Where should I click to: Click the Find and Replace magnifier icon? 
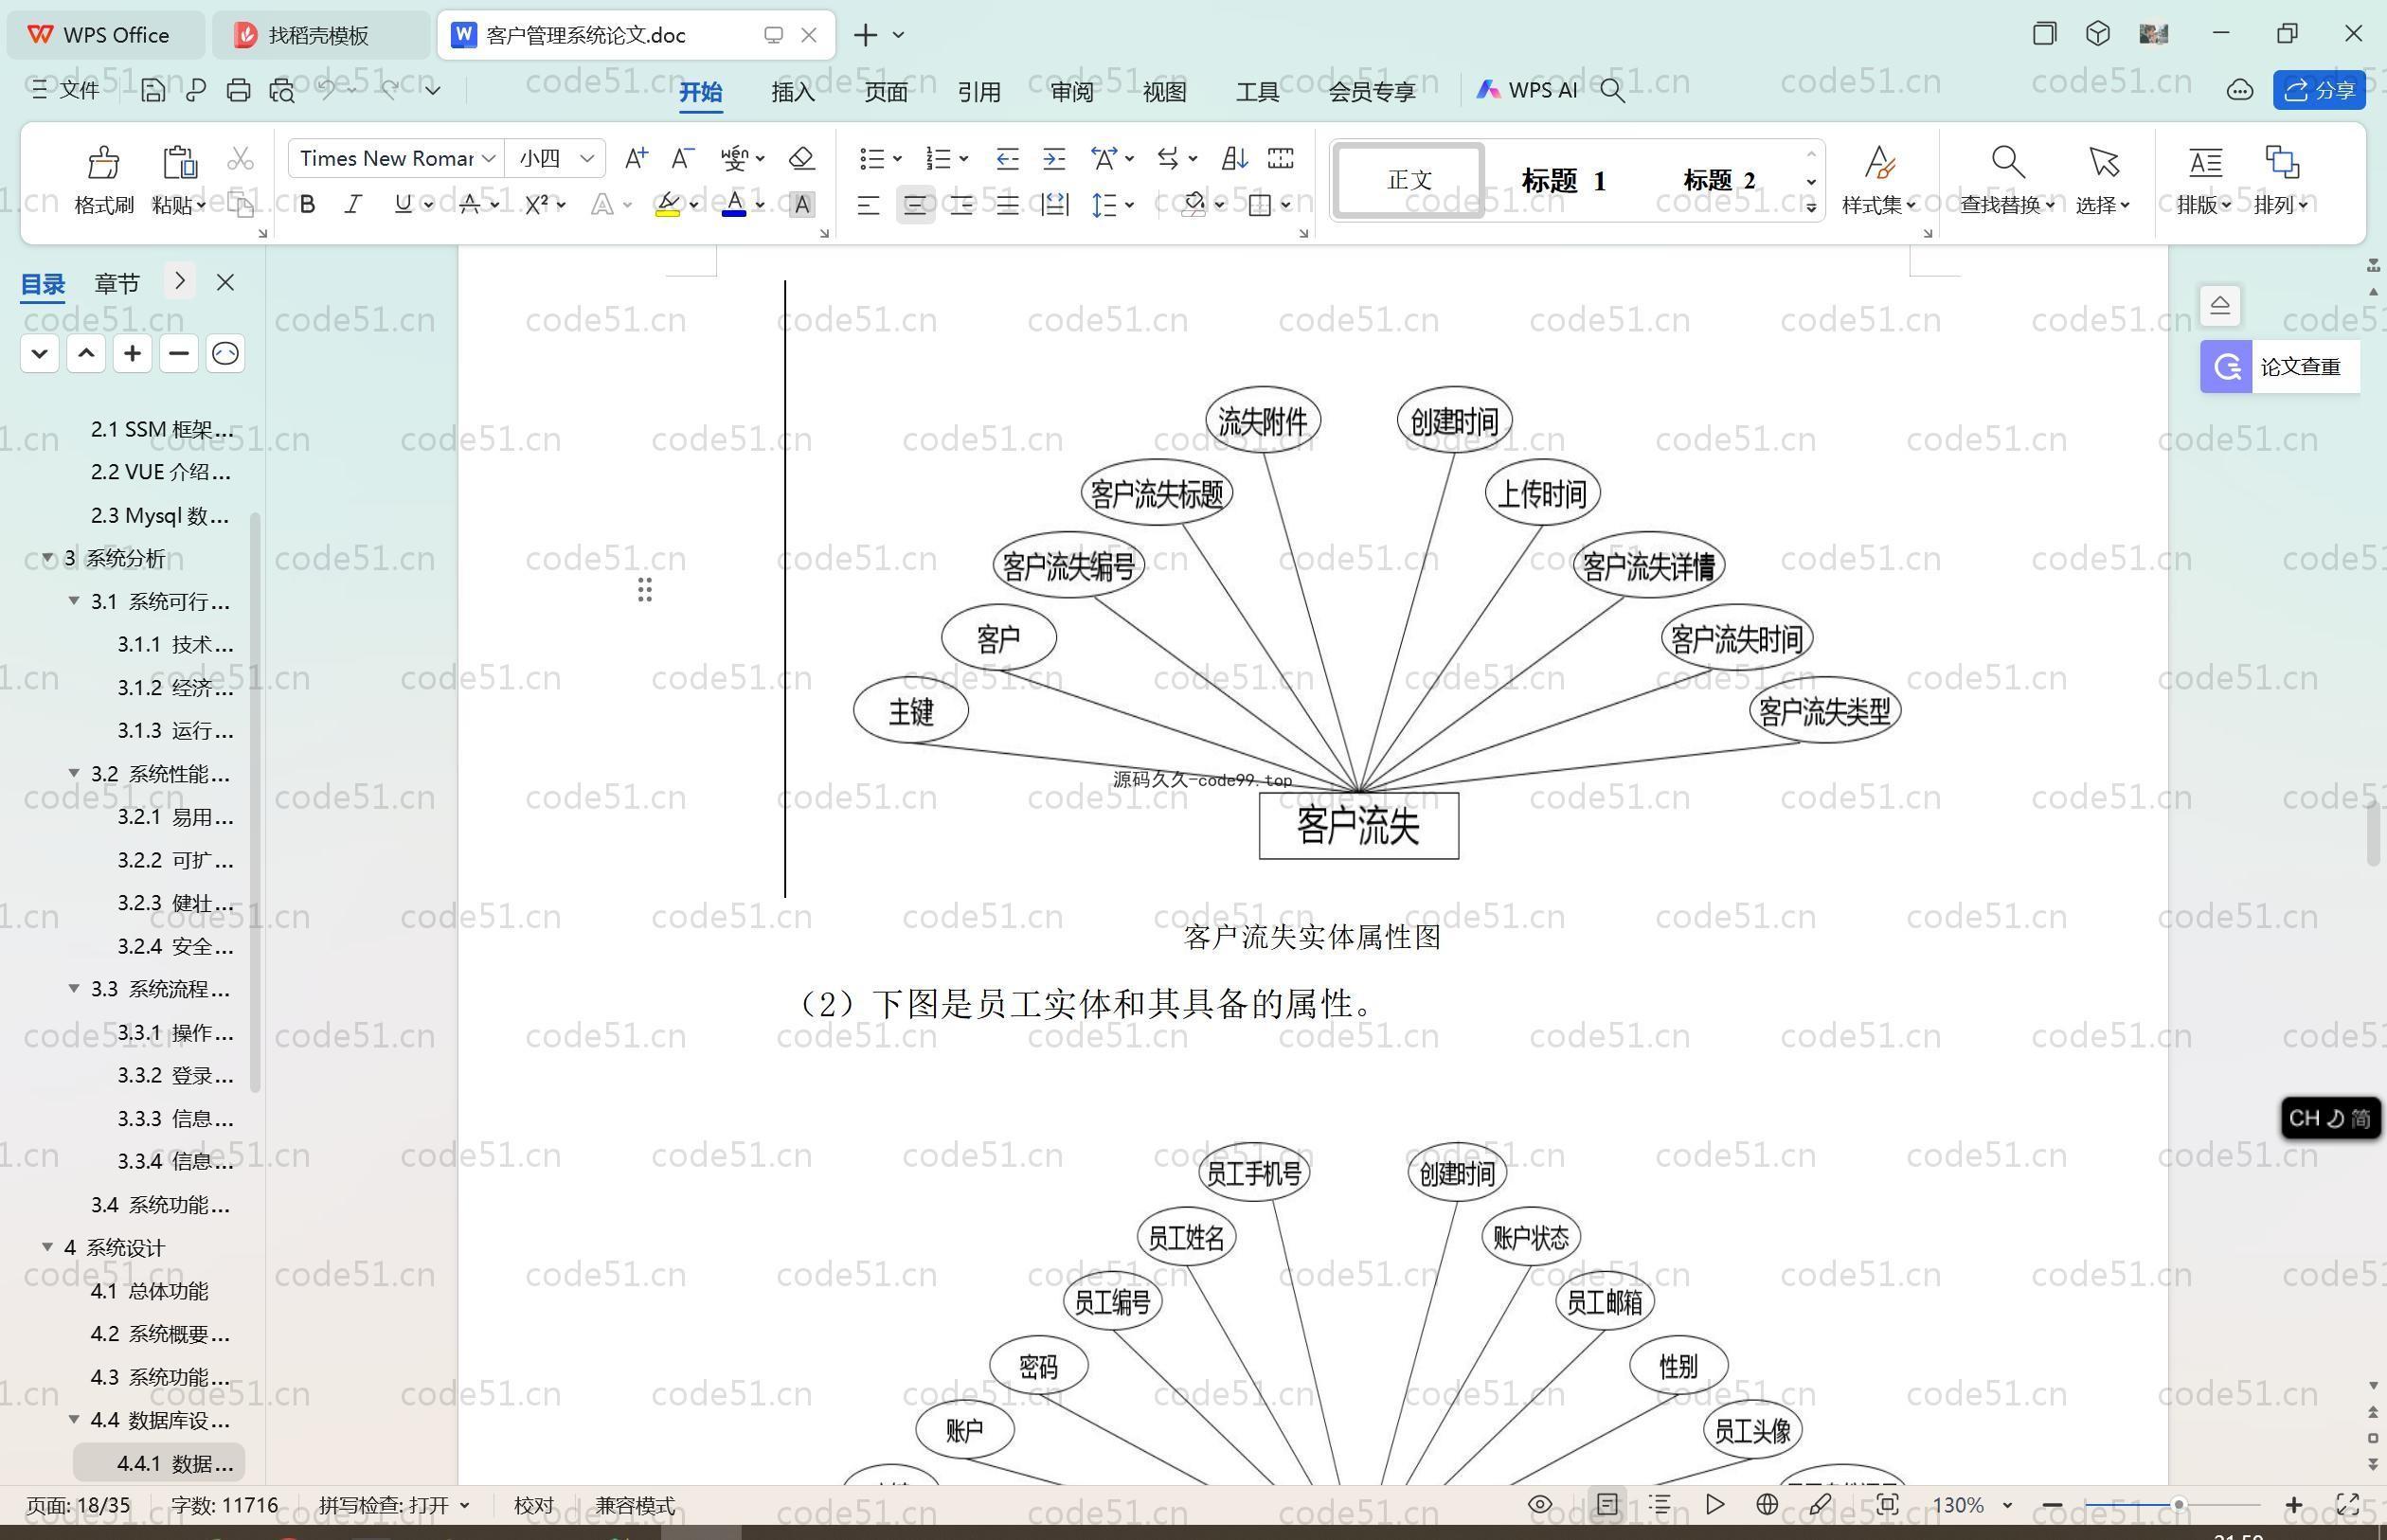pyautogui.click(x=2007, y=161)
